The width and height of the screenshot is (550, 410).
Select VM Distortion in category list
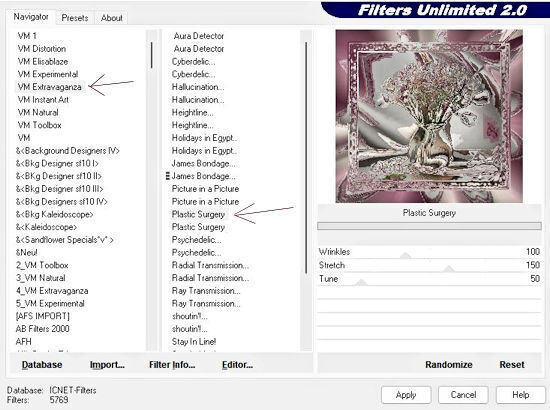tap(42, 48)
